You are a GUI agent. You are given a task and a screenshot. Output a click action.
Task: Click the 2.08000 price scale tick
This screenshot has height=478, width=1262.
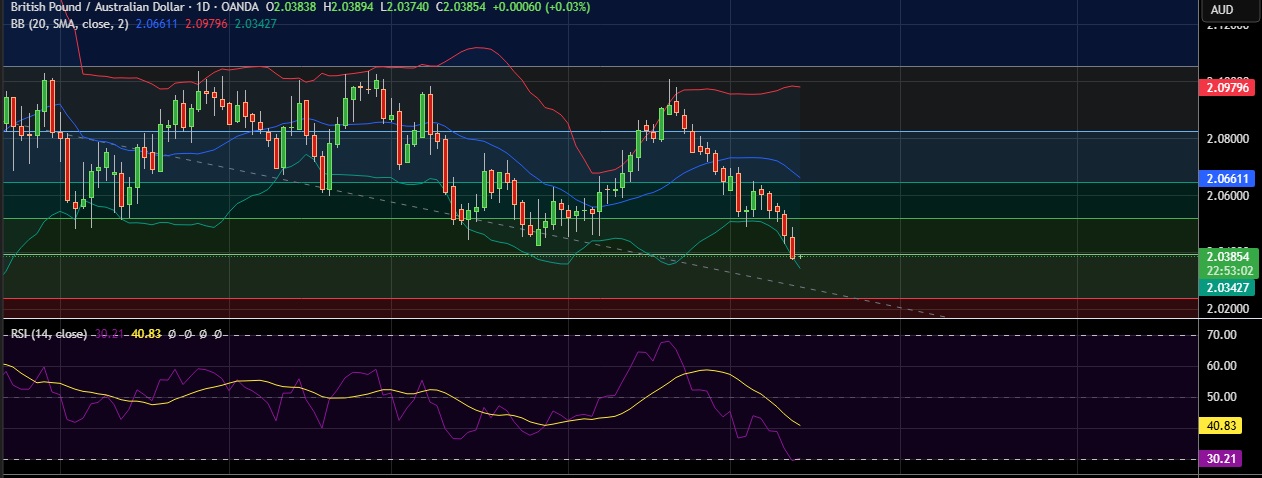[x=1228, y=138]
